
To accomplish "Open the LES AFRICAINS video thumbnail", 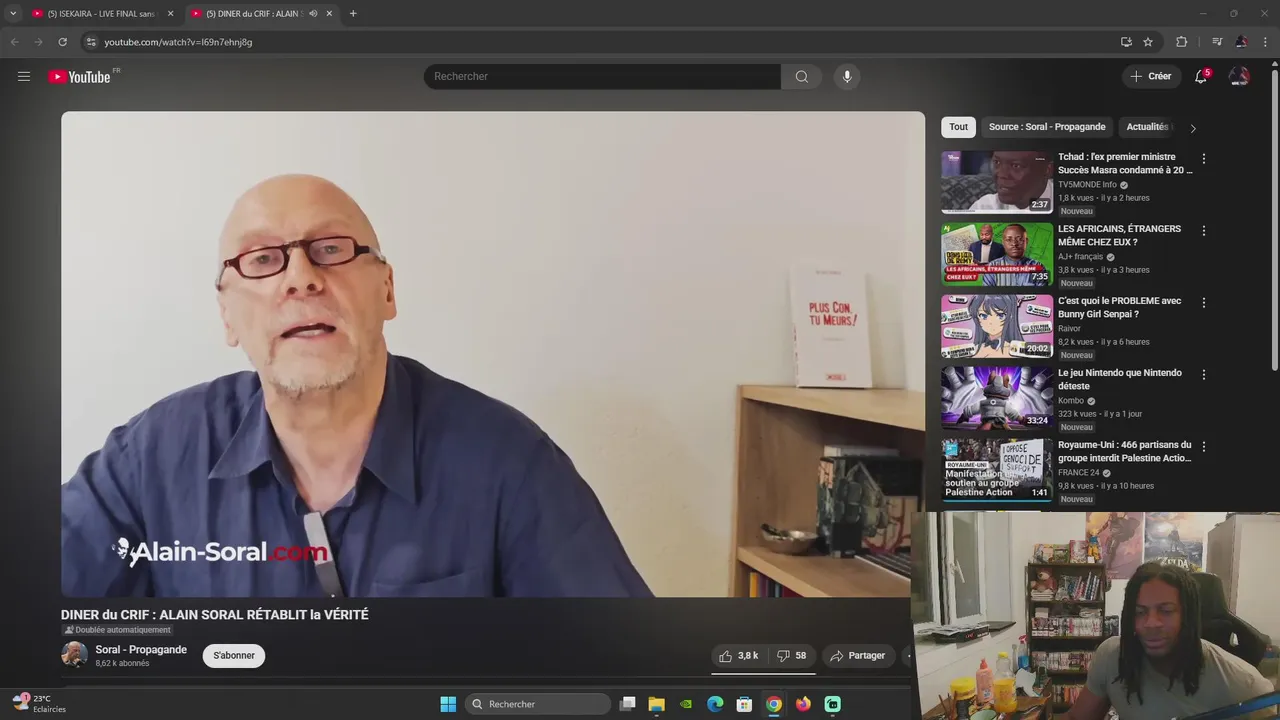I will [997, 254].
